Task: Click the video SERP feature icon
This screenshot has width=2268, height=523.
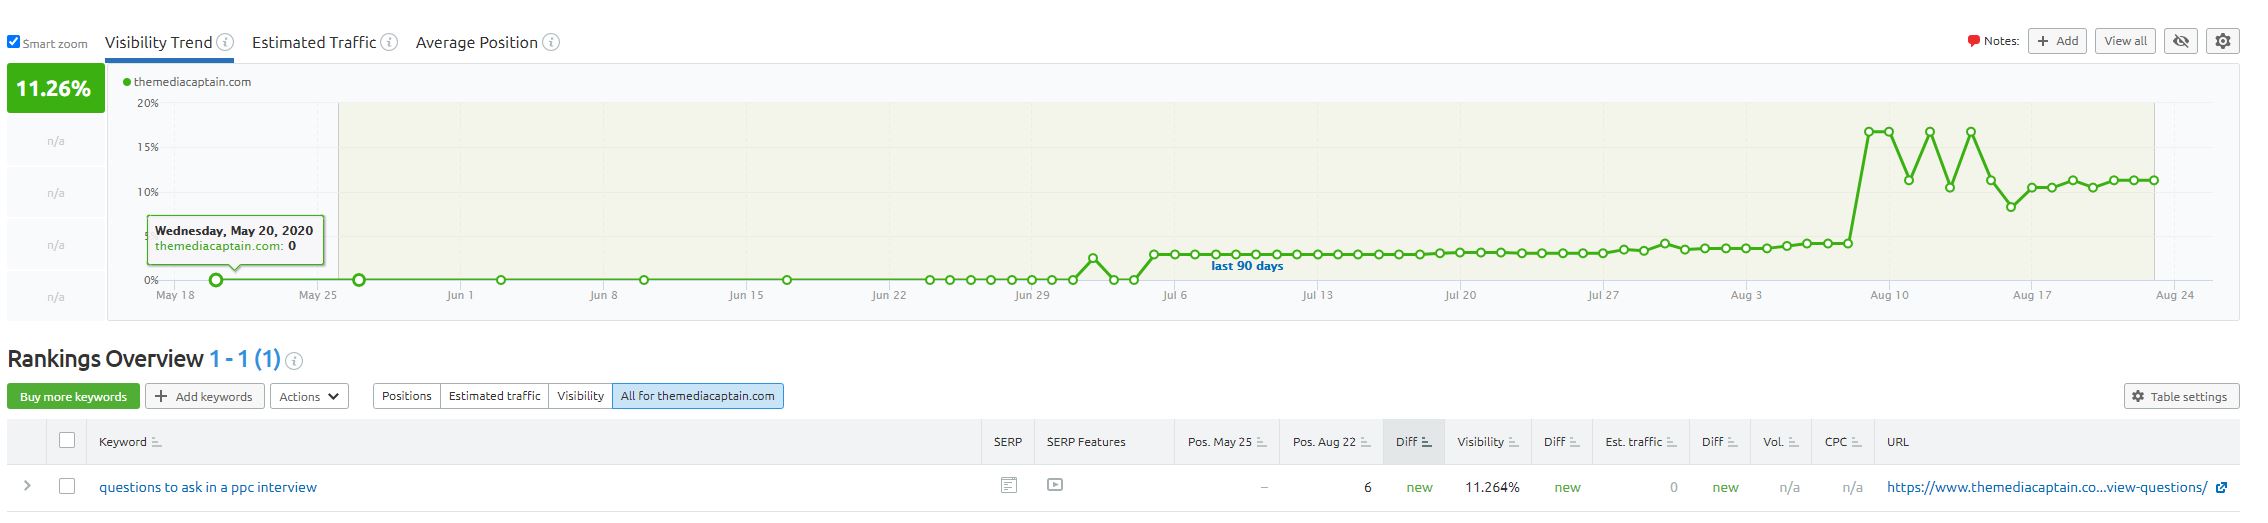Action: pos(1055,485)
